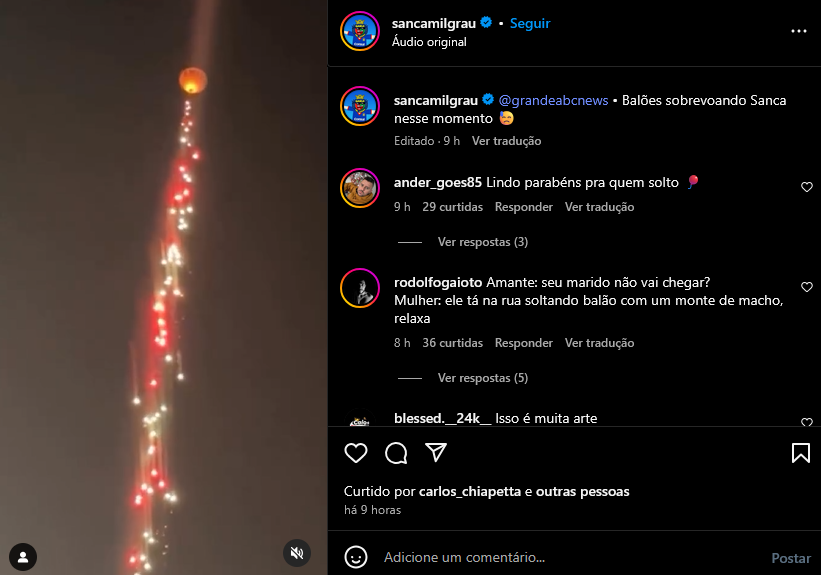Expand Ver respostas (5) replies
The image size is (821, 575).
483,378
